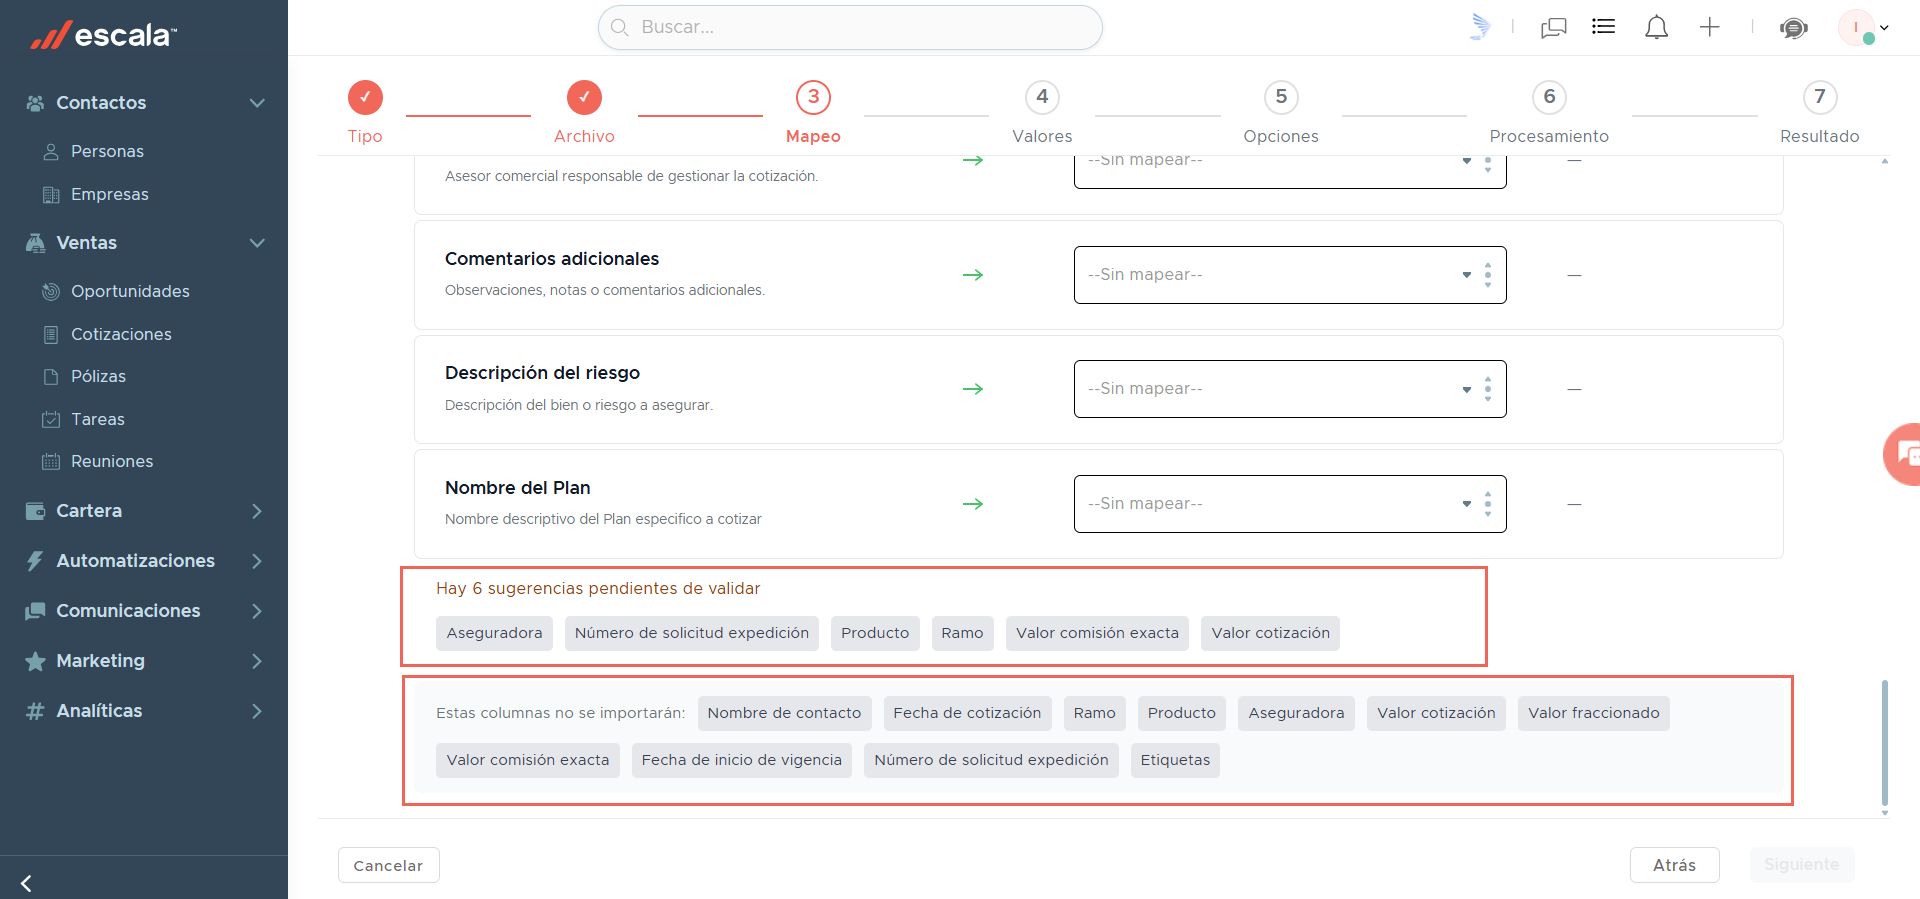The image size is (1920, 899).
Task: Click the Producto suggestion chip
Action: (x=875, y=633)
